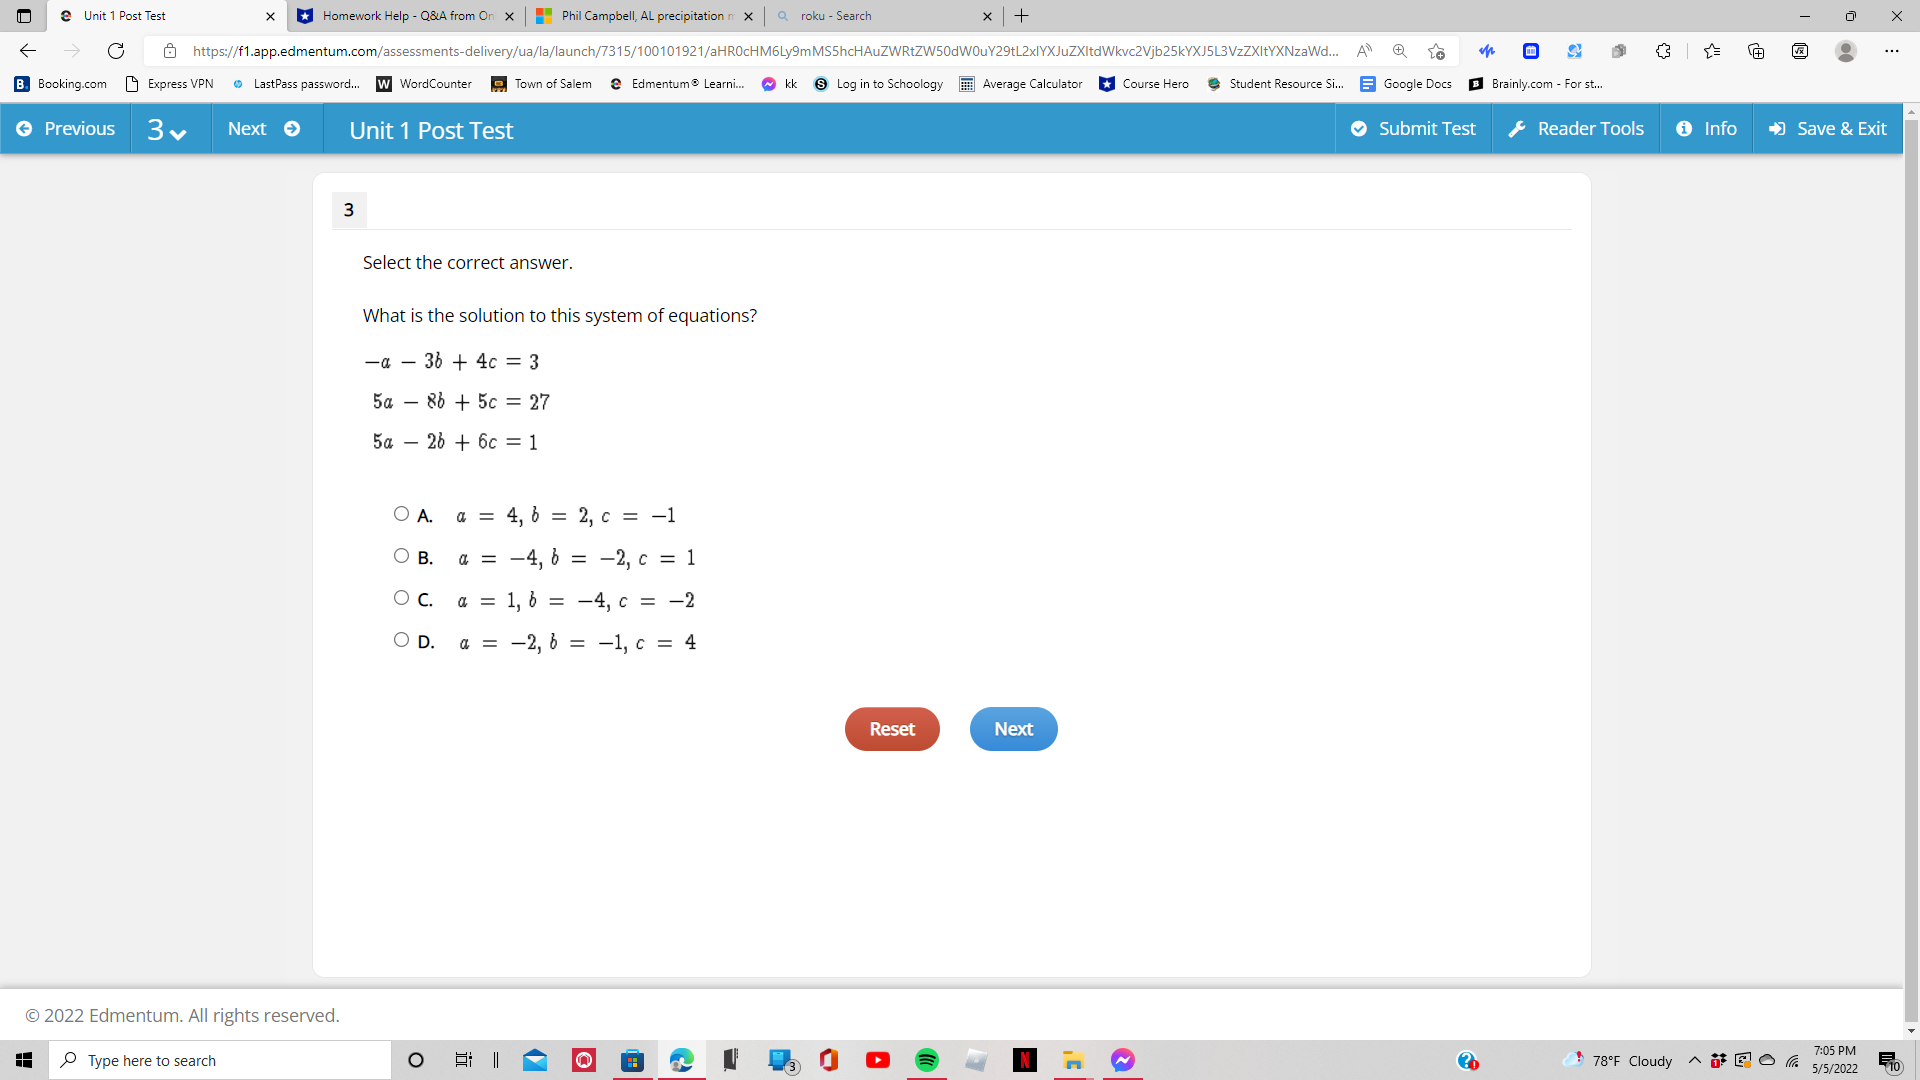Click the Reset button
Screen dimensions: 1920x1080
892,729
